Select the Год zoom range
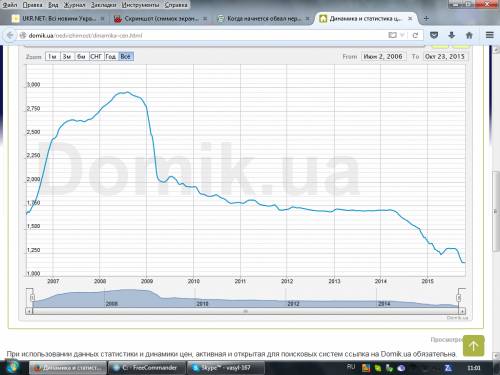 (x=111, y=57)
